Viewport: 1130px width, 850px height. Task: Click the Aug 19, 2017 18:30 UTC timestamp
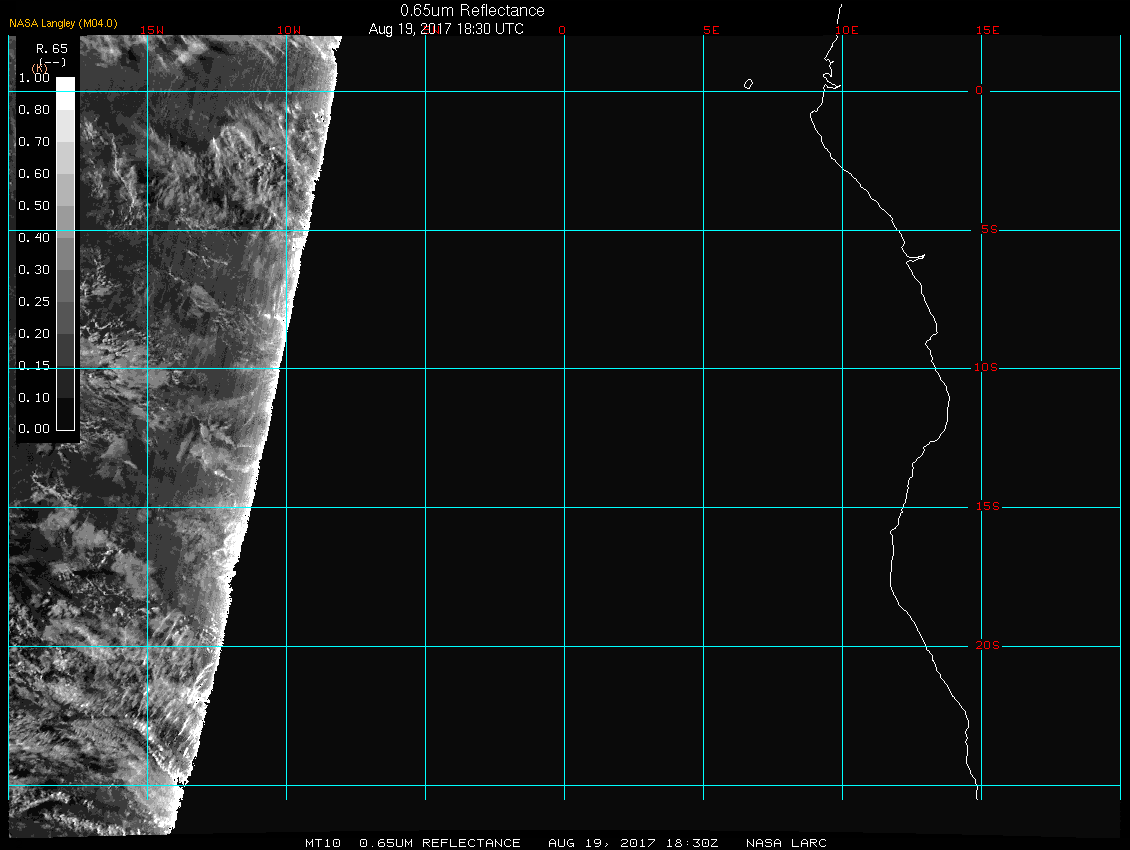[x=446, y=29]
